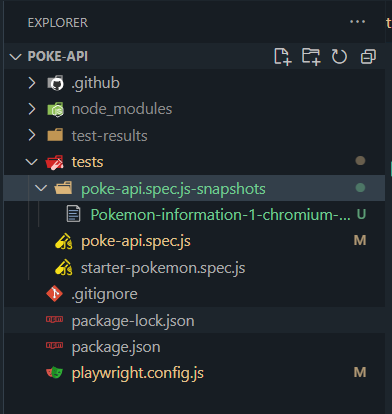Click the Playwright masks icon
Image resolution: width=392 pixels, height=414 pixels.
[54, 372]
